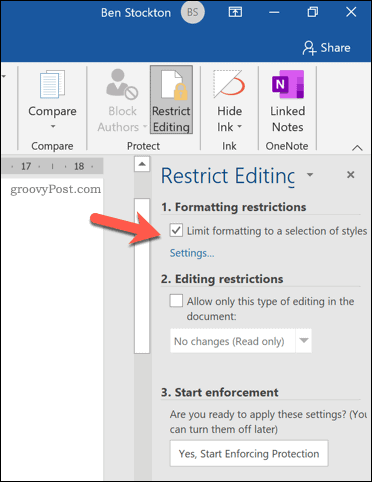372x482 pixels.
Task: Click the Ben Stockton account name
Action: (x=136, y=13)
